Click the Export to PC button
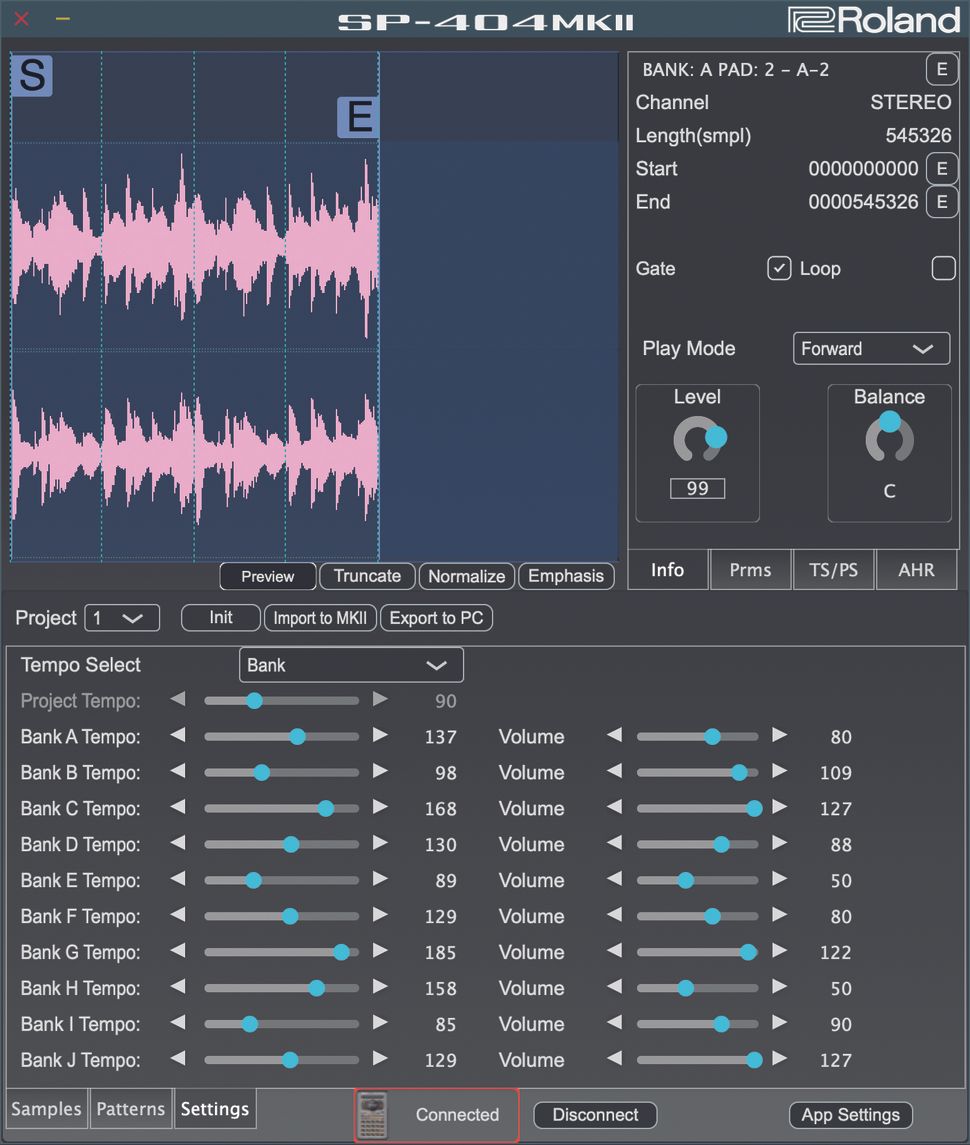Viewport: 970px width, 1145px height. [436, 618]
